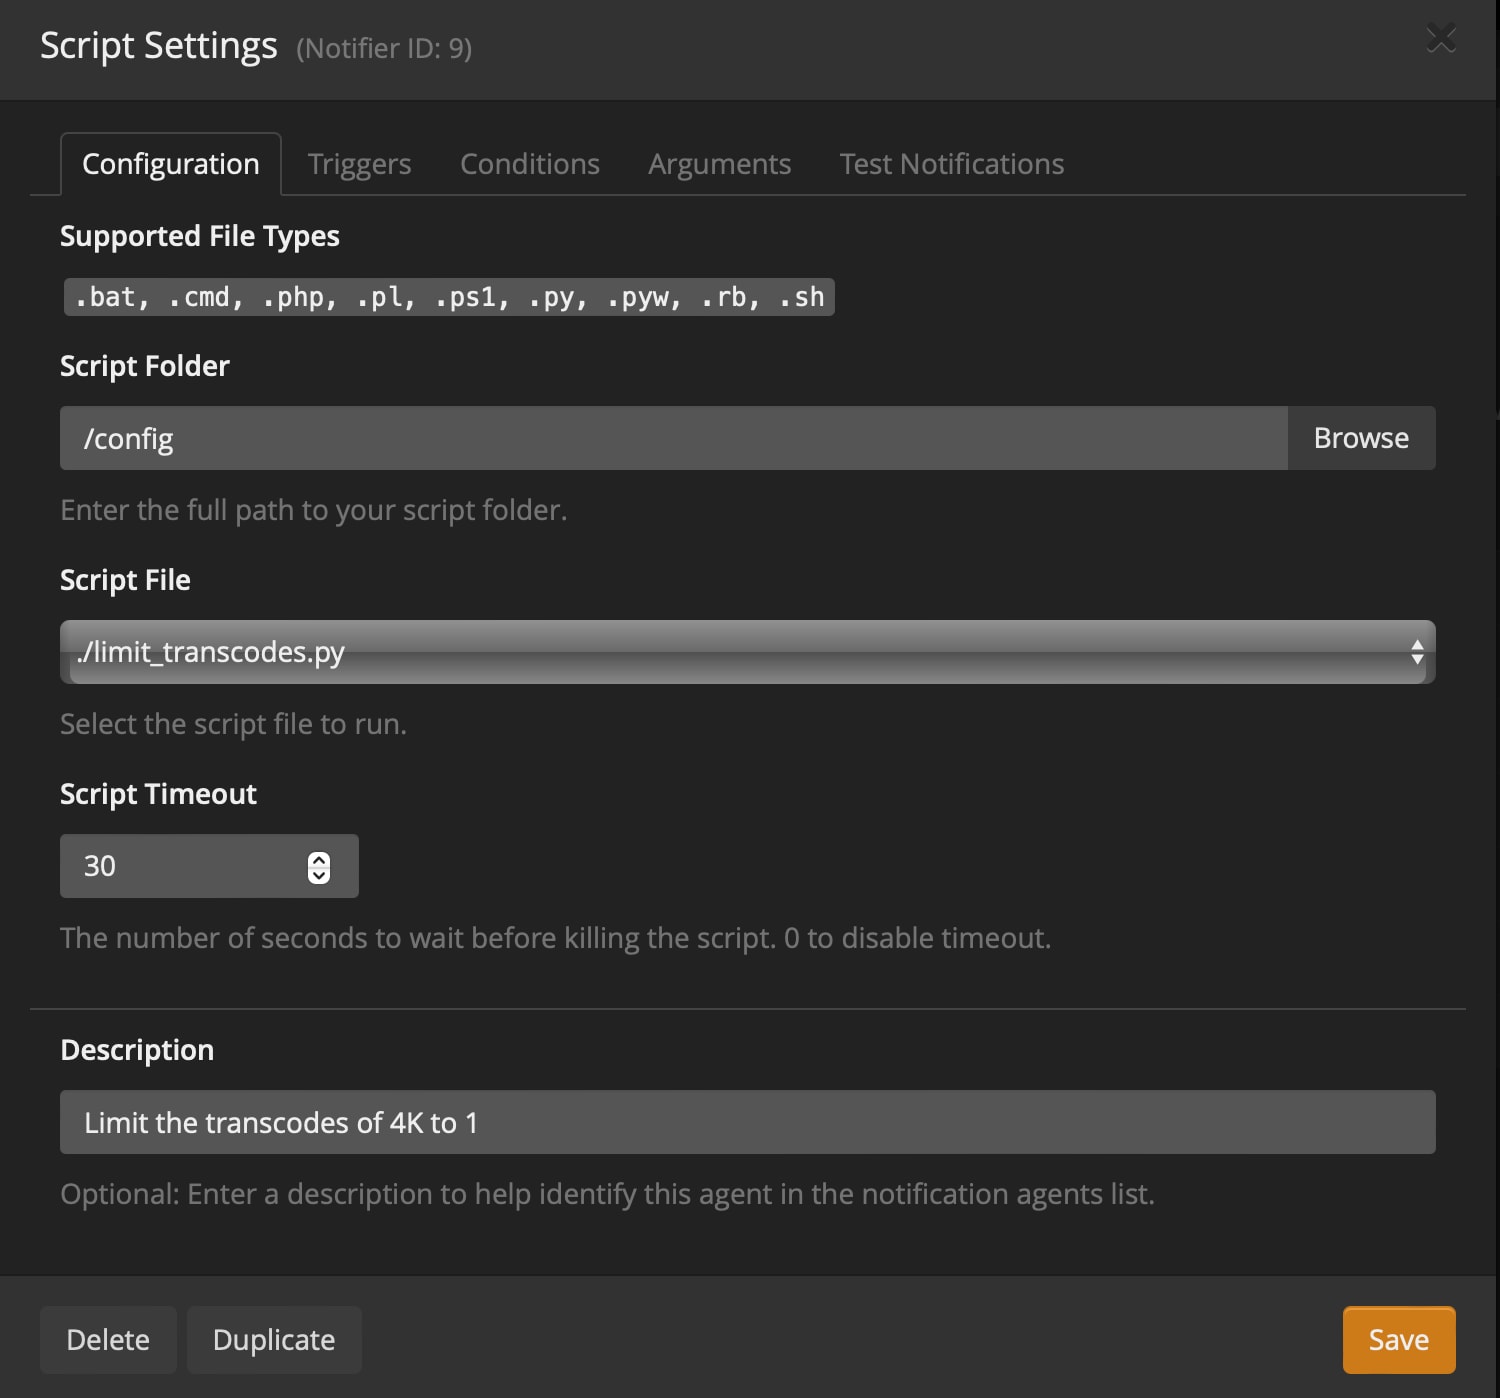Click the Notifier ID text in header
This screenshot has height=1398, width=1500.
[x=384, y=48]
